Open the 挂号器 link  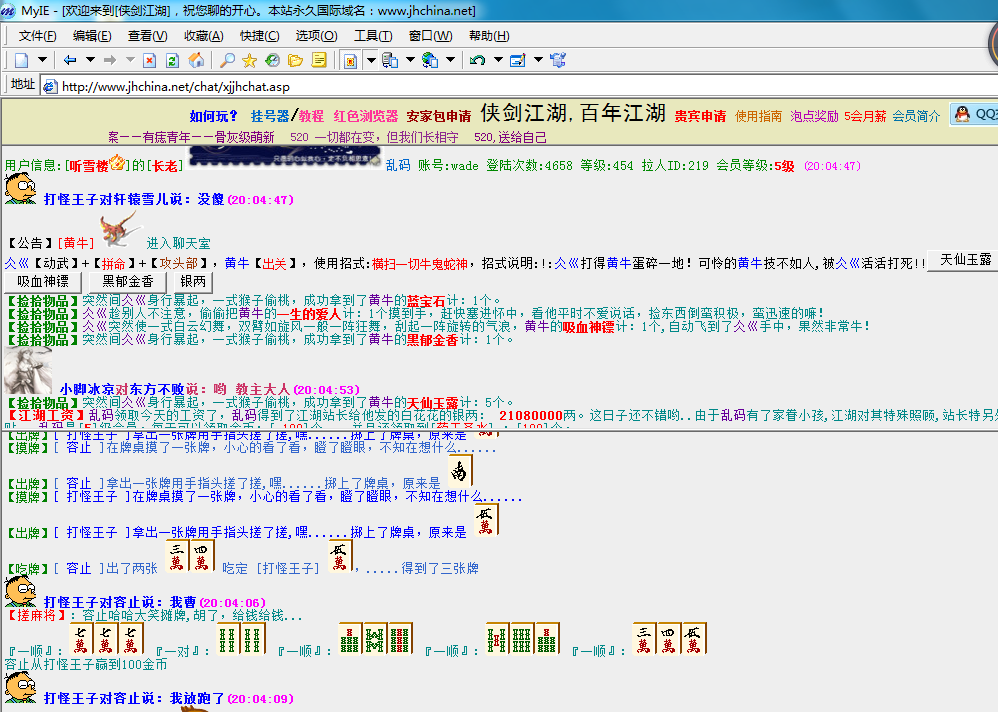tap(270, 116)
